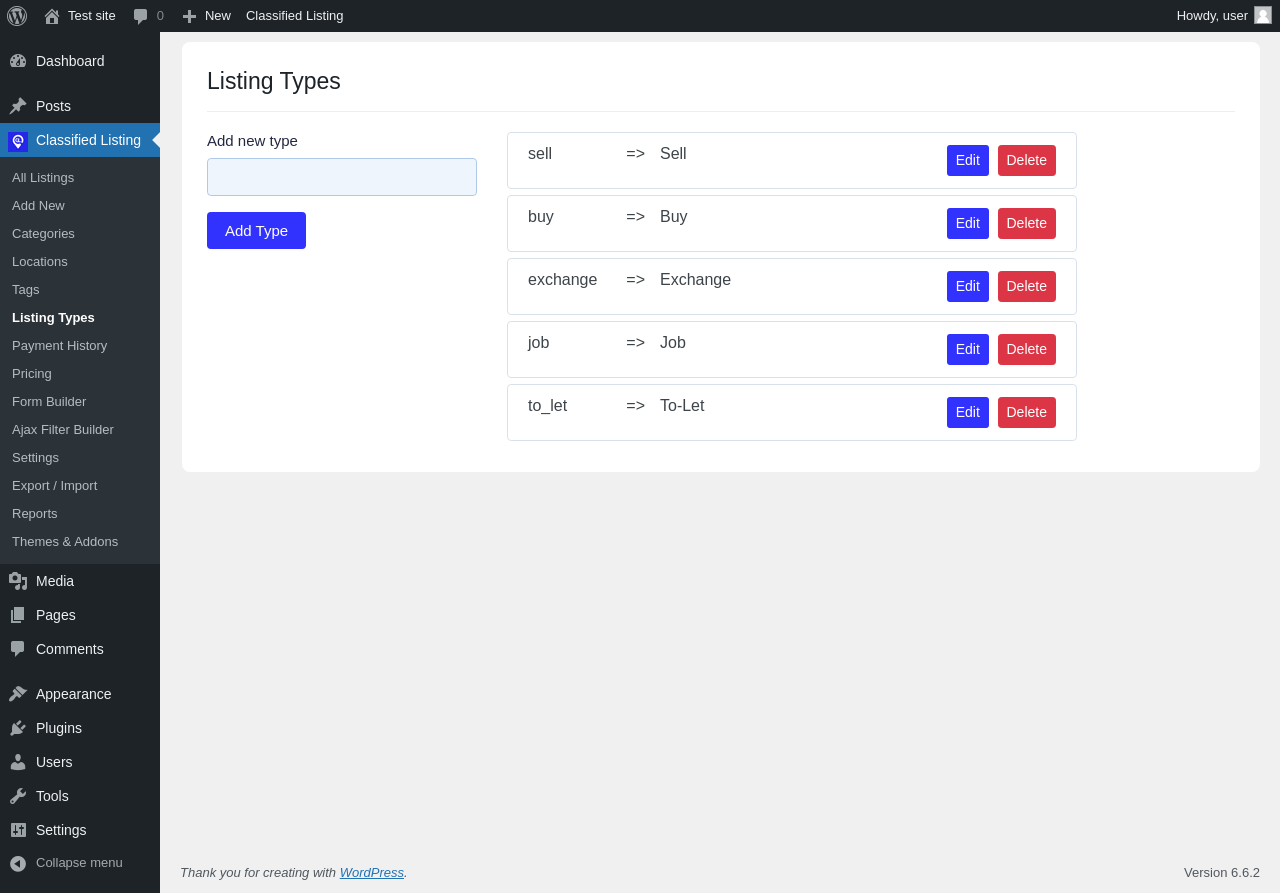The width and height of the screenshot is (1280, 893).
Task: Edit the exchange listing type
Action: 967,286
